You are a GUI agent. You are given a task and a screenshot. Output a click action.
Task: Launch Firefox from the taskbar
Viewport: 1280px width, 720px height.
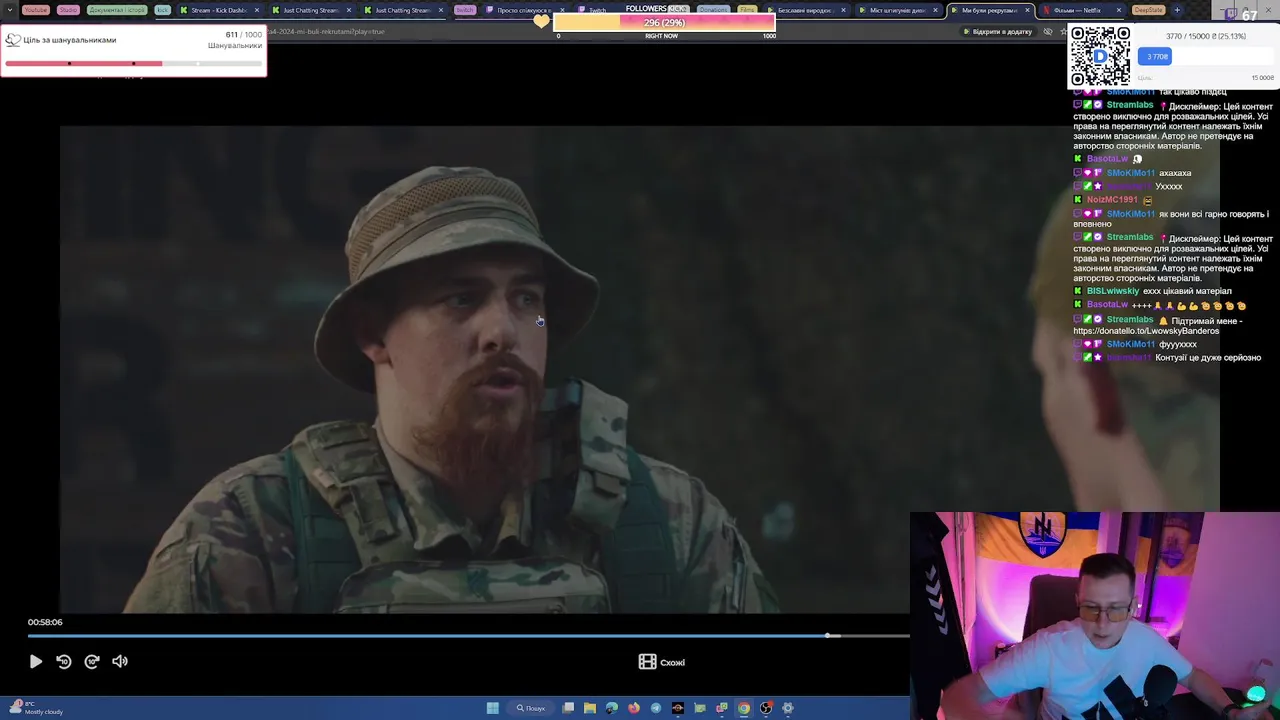634,708
